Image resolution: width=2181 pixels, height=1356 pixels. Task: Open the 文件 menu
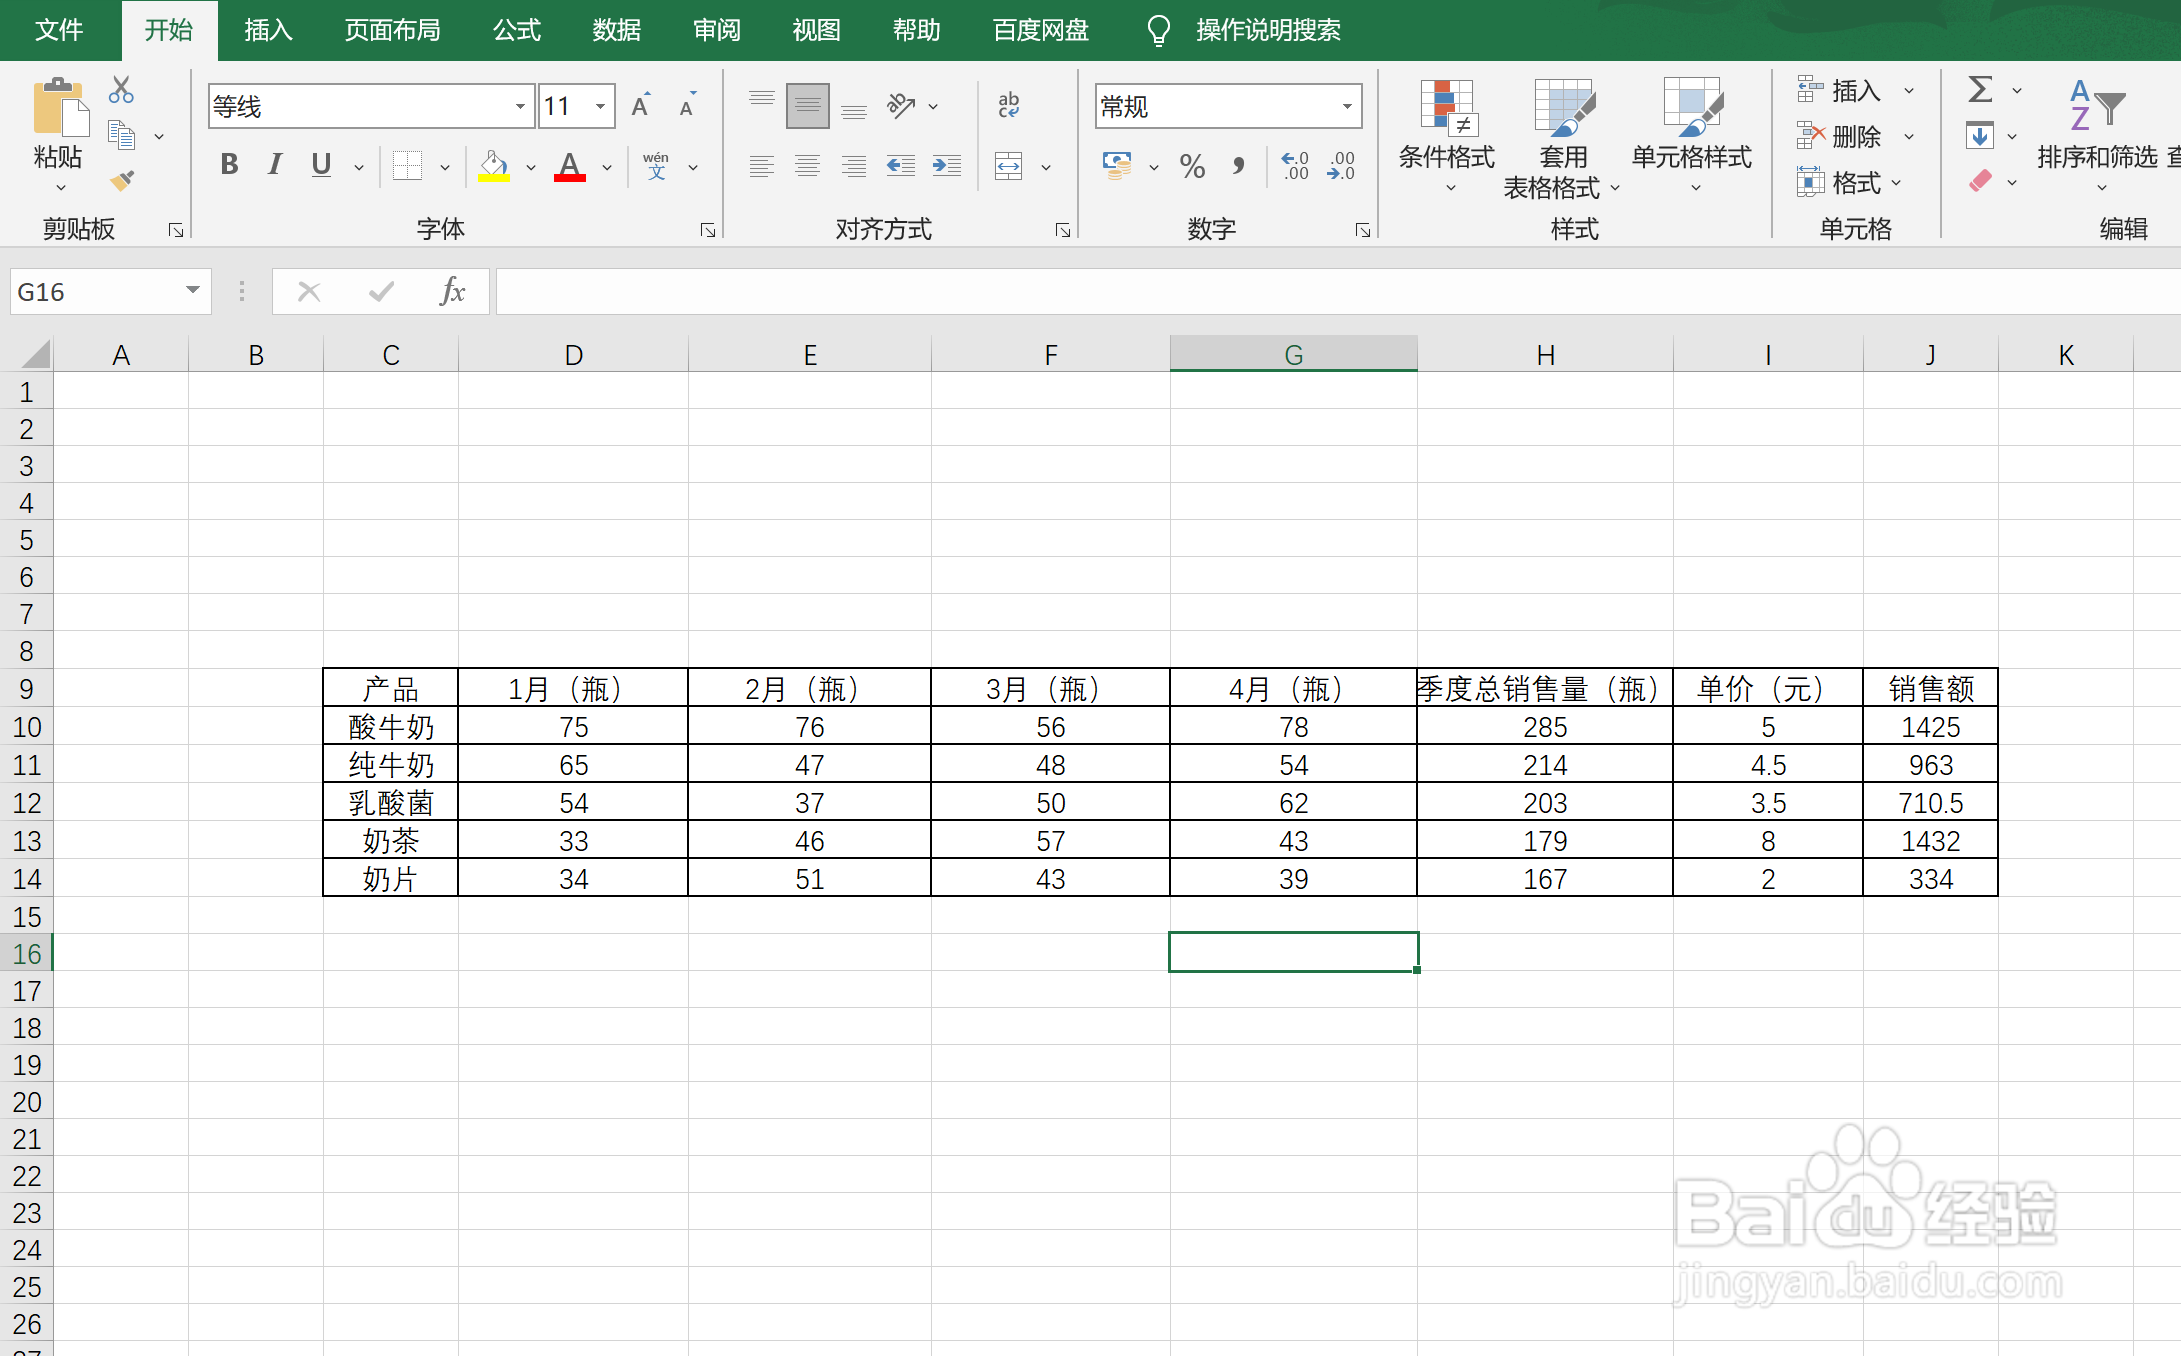(x=59, y=30)
